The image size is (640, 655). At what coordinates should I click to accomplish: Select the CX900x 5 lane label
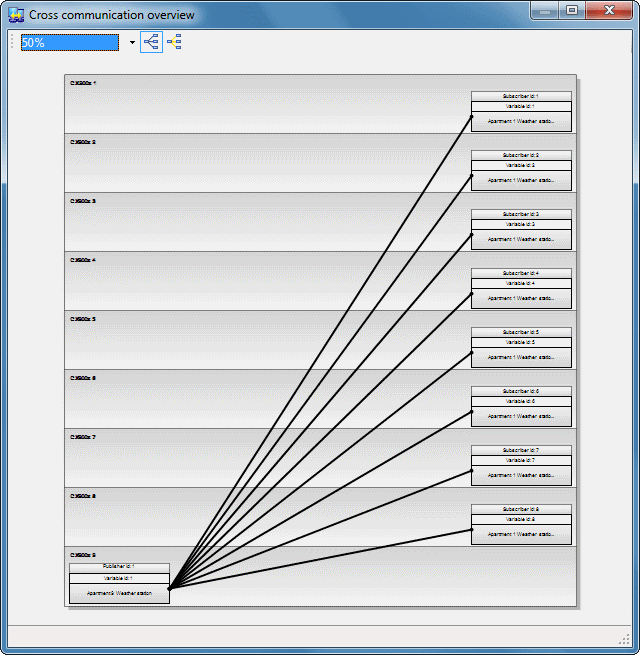pos(83,319)
